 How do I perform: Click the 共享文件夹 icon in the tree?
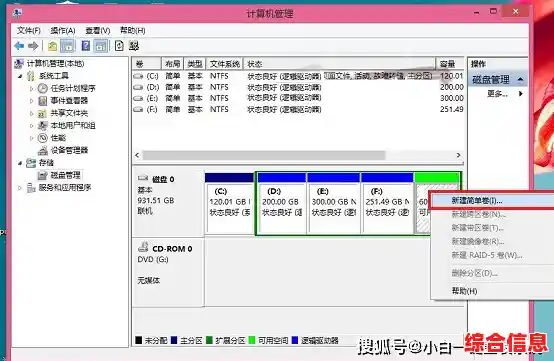tap(42, 113)
